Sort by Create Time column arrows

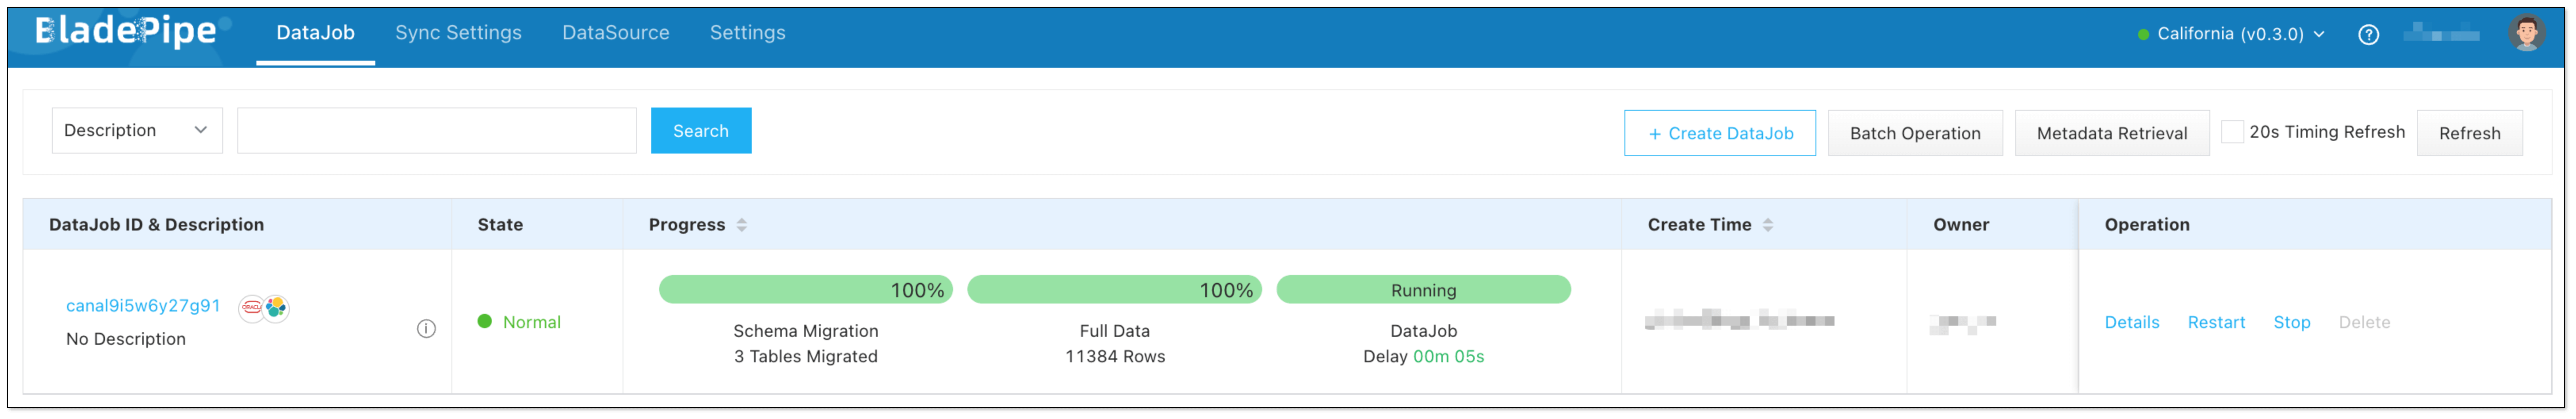[x=1768, y=225]
